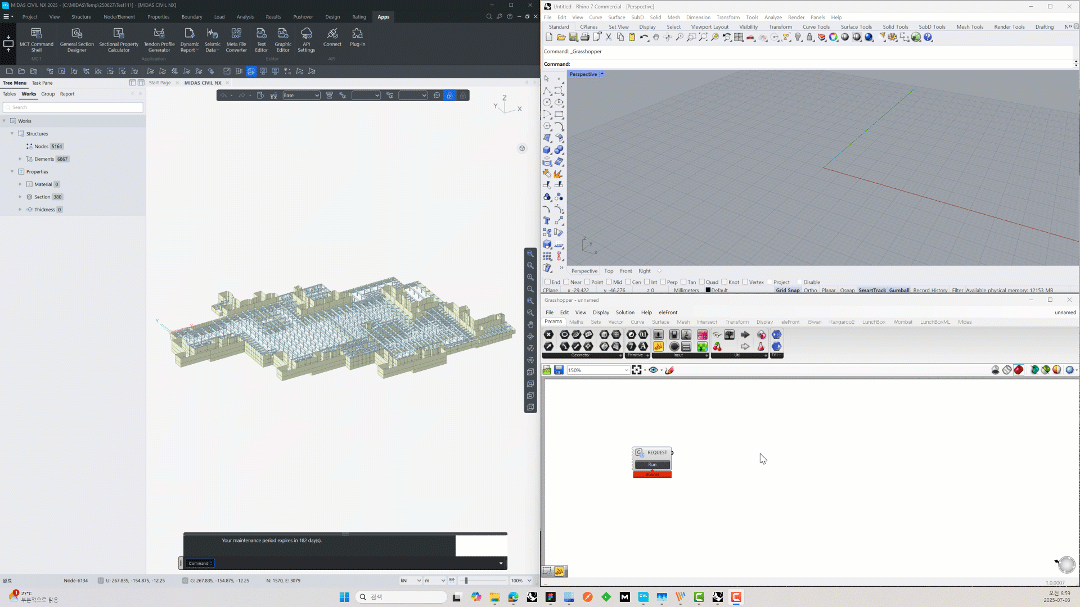
Task: Open General Section Designer tool
Action: (x=76, y=39)
